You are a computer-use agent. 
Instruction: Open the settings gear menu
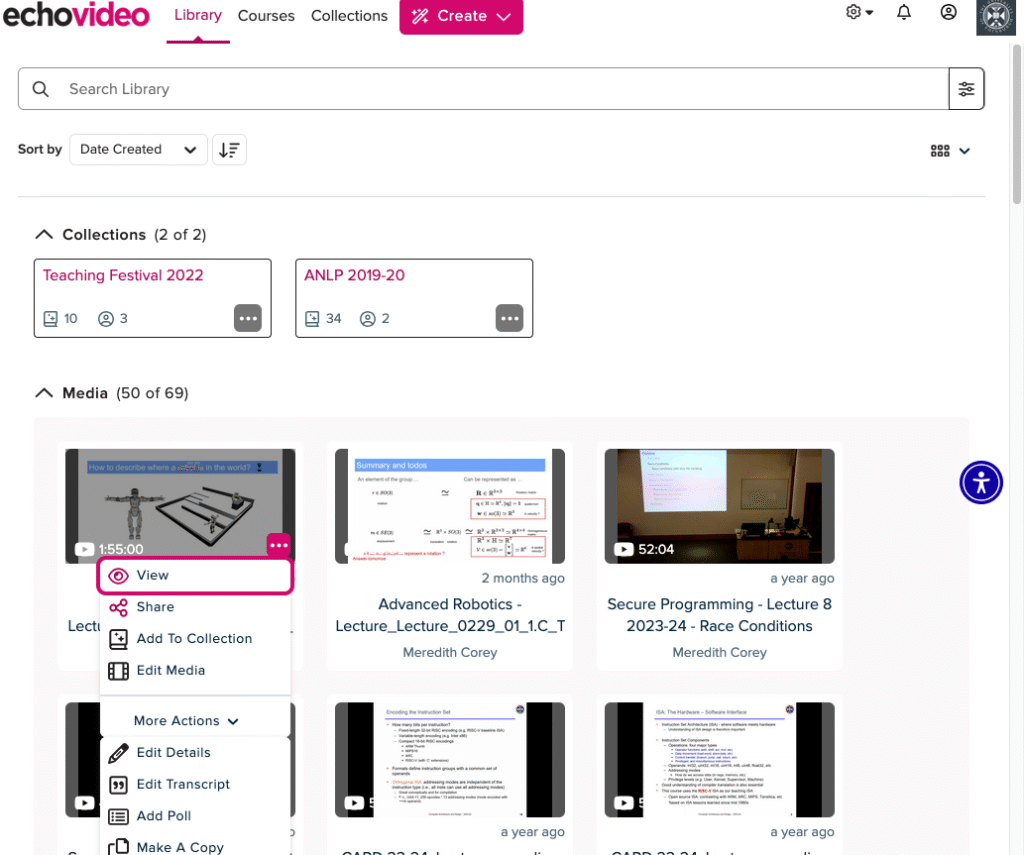pyautogui.click(x=855, y=11)
